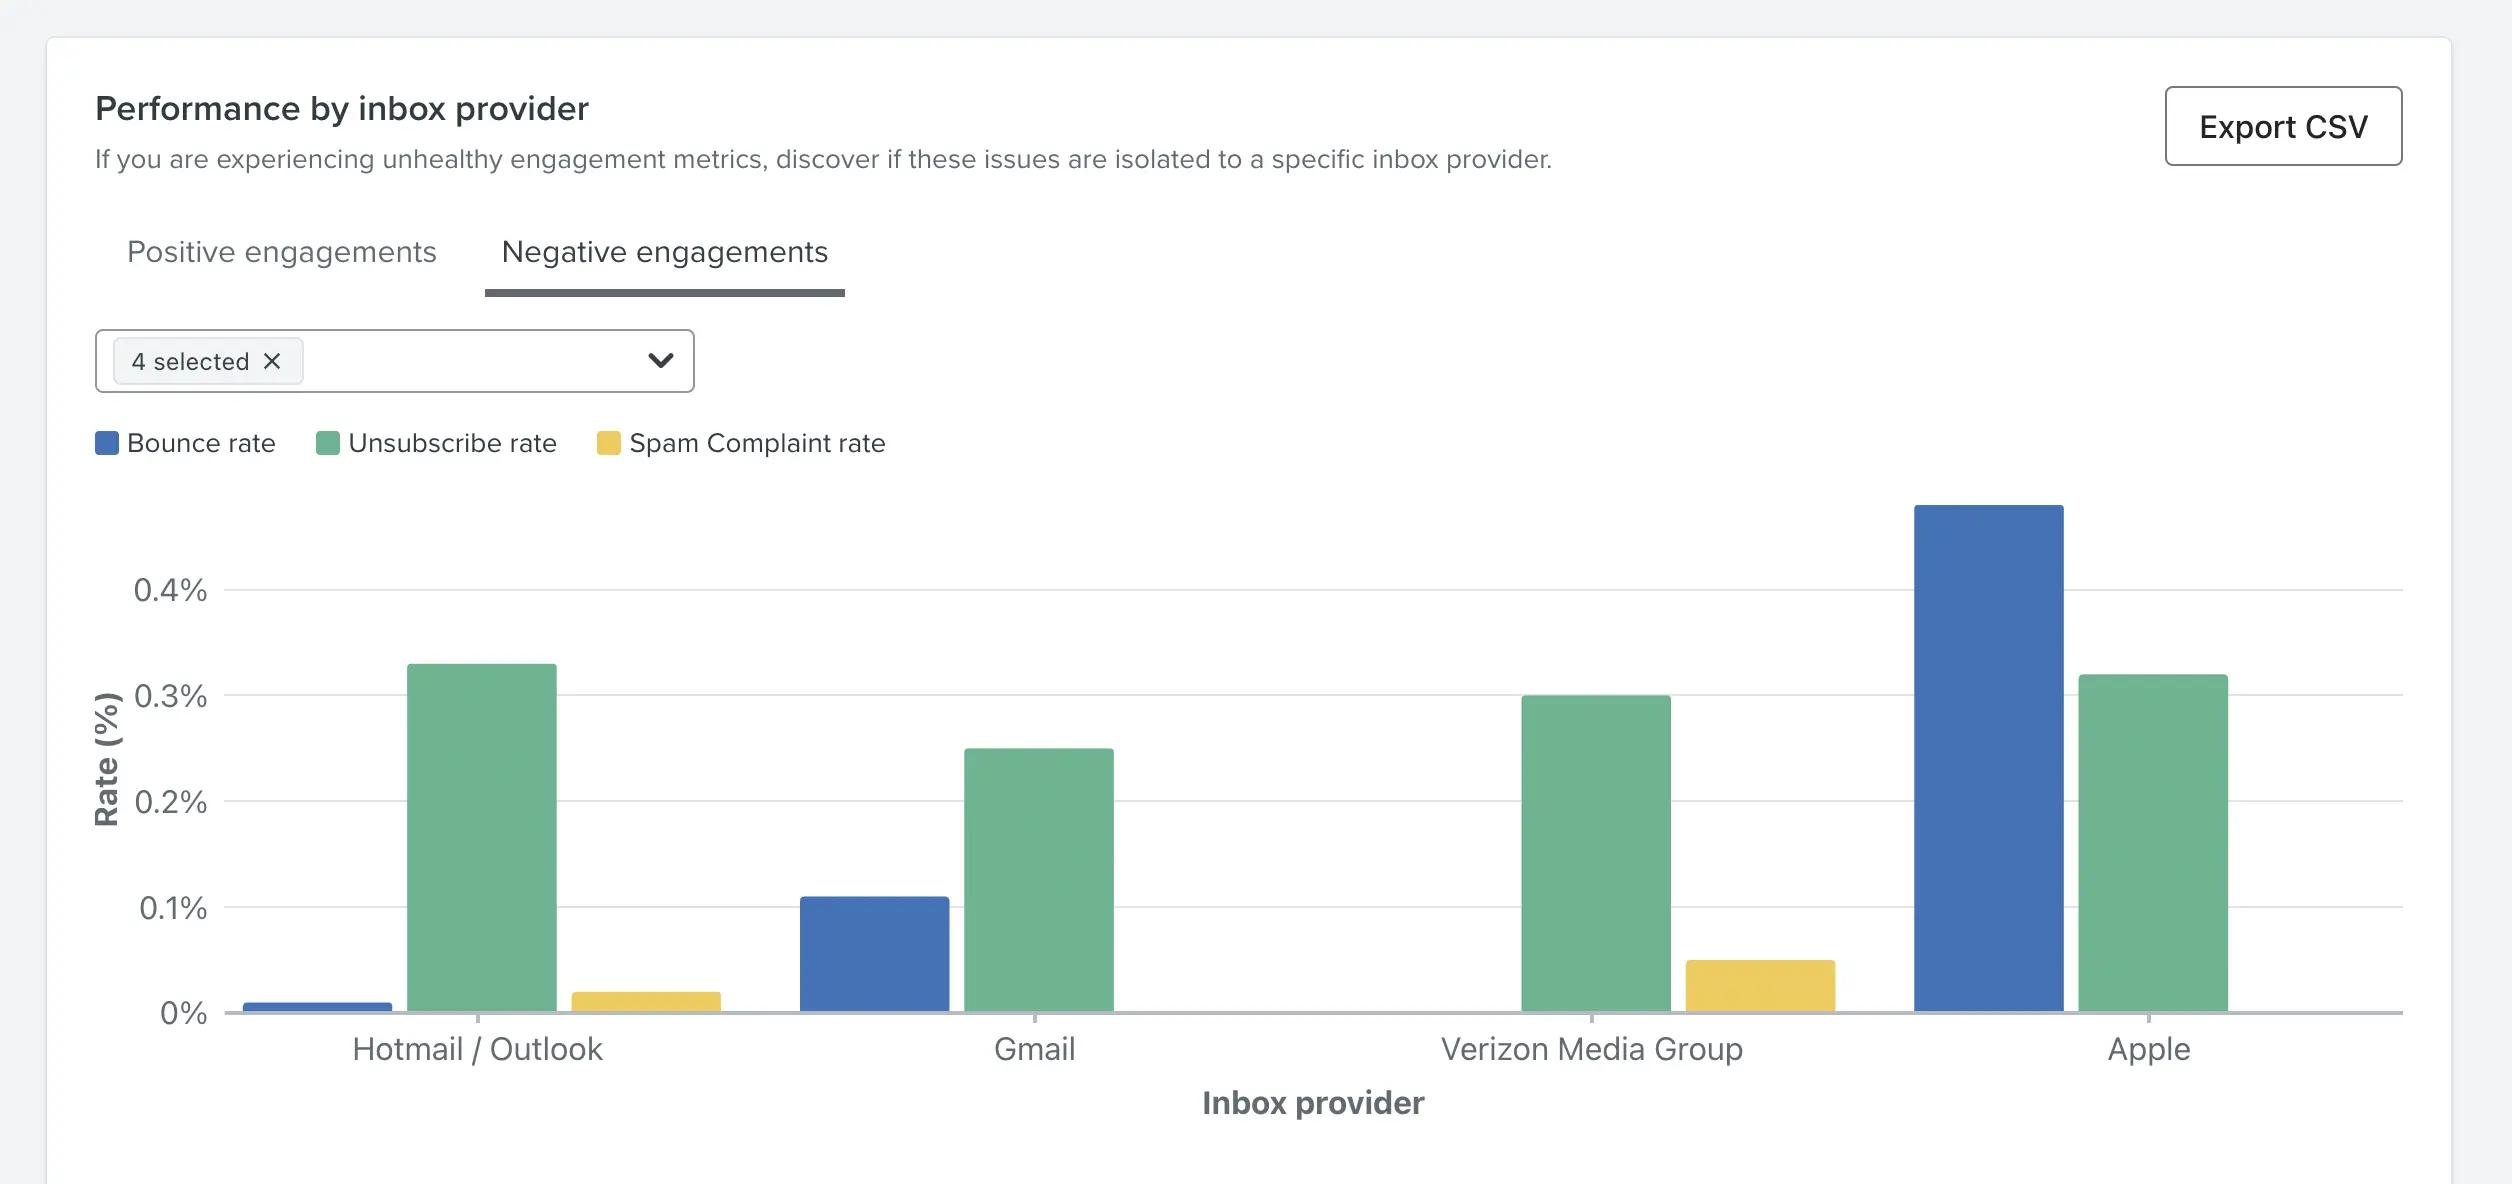Click the 'Inbox provider' axis label
Image resolution: width=2512 pixels, height=1184 pixels.
click(x=1314, y=1103)
